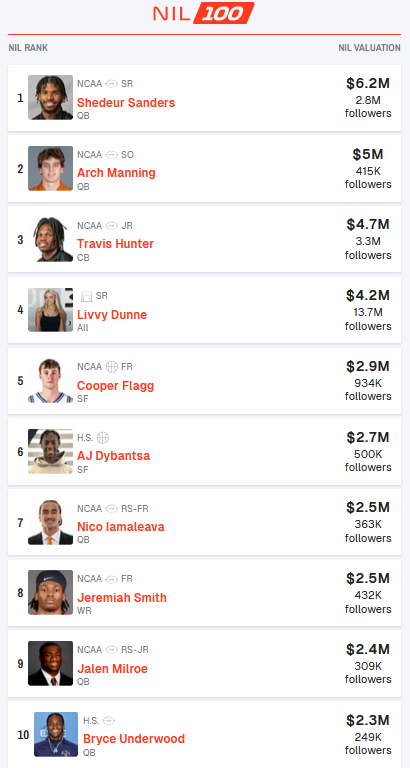
Task: Click basketball icon in AJ Dybantsa row
Action: (x=103, y=437)
